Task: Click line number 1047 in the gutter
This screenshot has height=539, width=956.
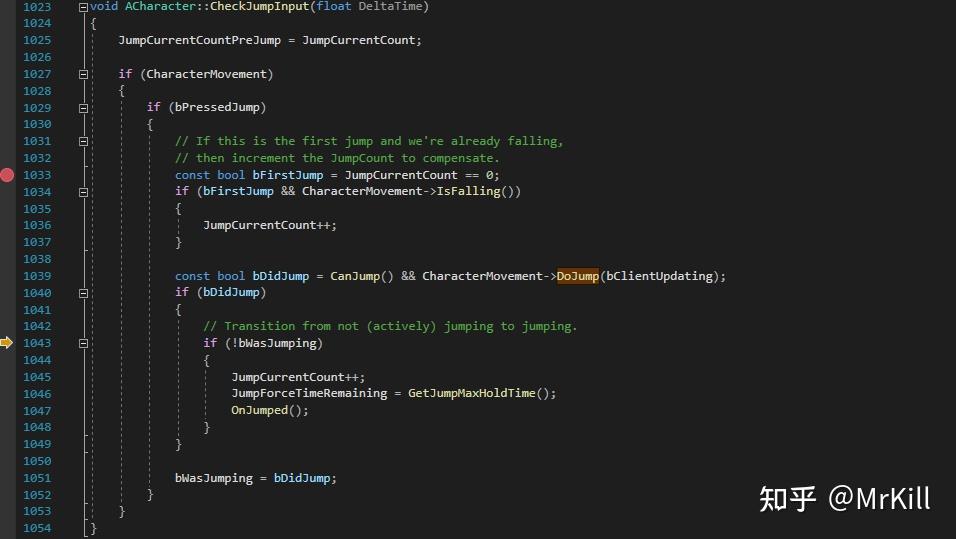Action: tap(37, 411)
